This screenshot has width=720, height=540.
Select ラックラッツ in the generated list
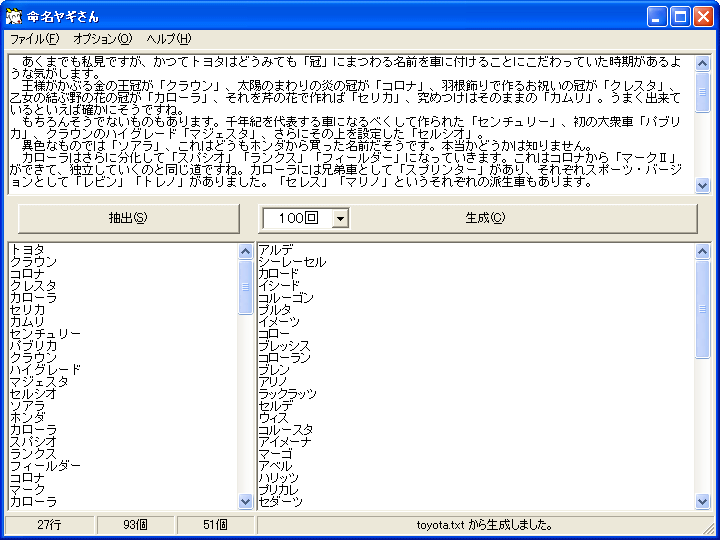[287, 394]
